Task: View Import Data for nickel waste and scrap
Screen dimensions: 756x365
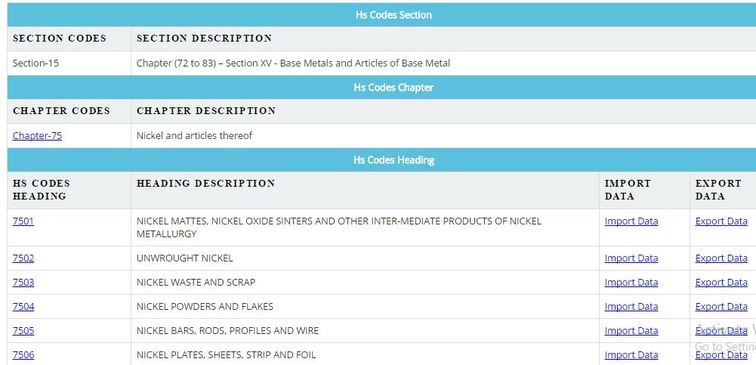Action: coord(631,282)
